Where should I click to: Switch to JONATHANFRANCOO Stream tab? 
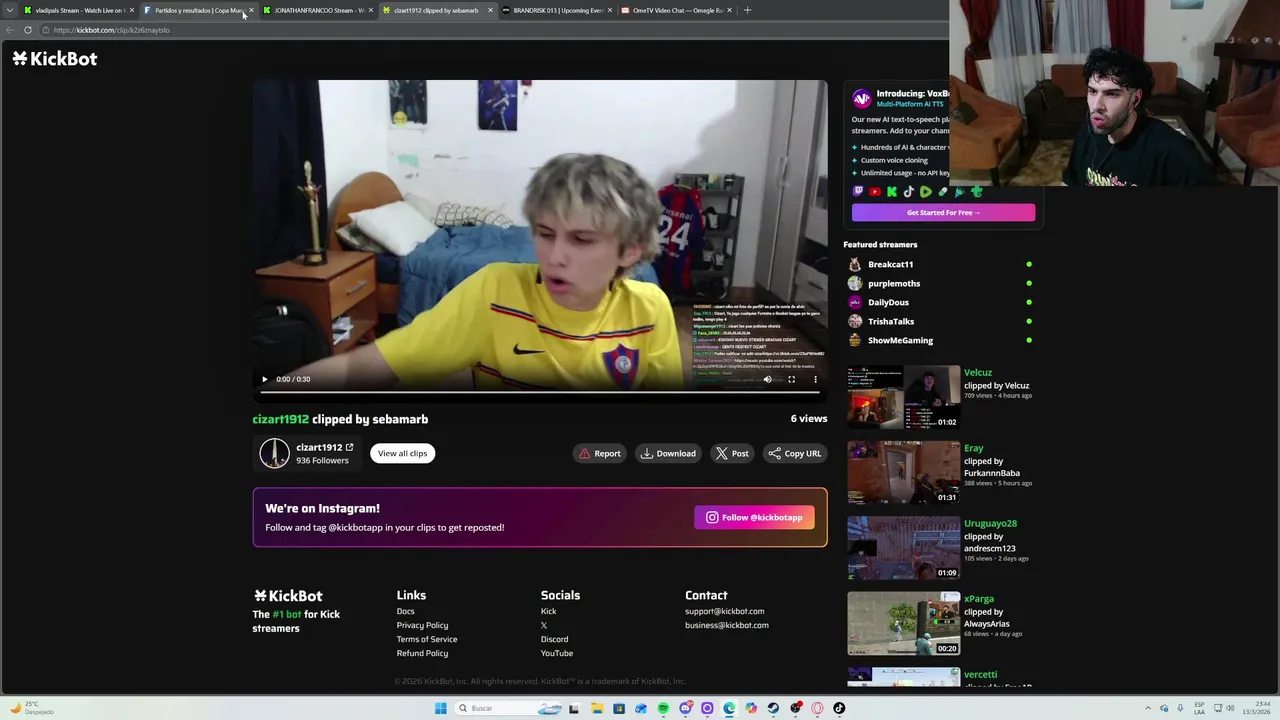317,10
